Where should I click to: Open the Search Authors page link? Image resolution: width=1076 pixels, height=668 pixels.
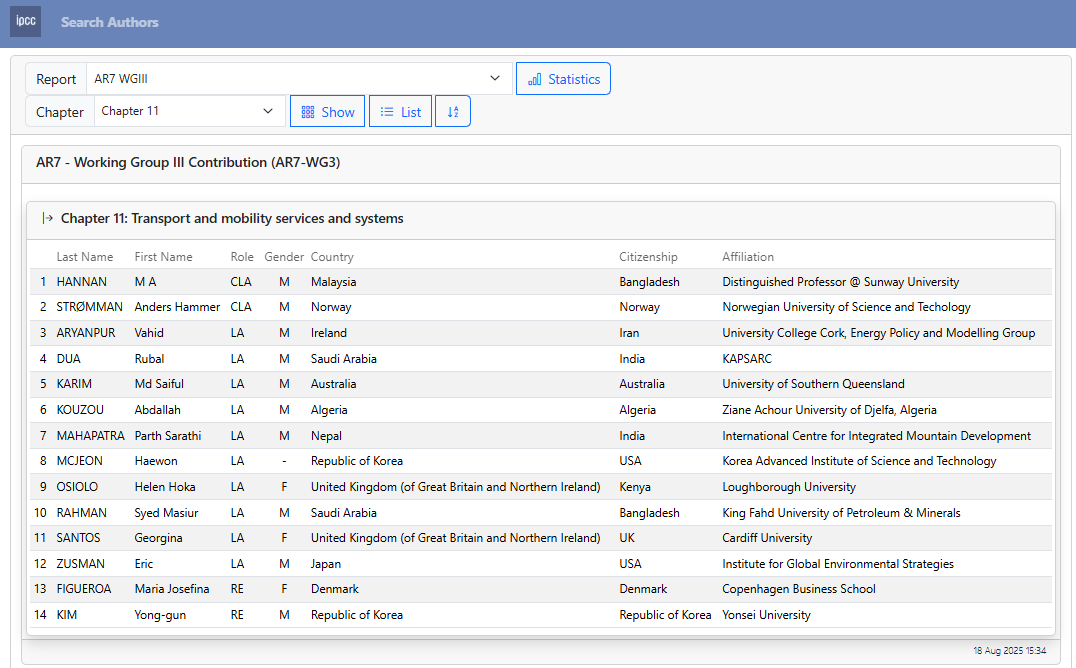pyautogui.click(x=110, y=22)
